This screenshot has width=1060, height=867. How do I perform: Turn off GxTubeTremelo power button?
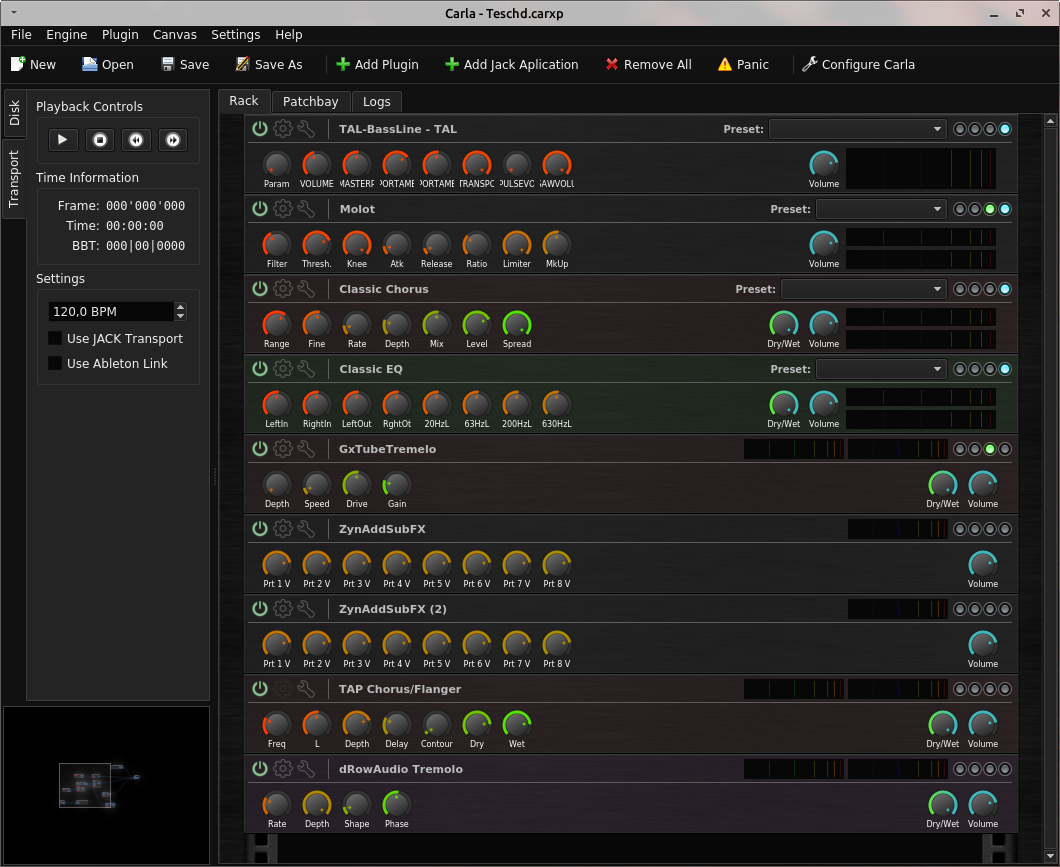click(x=260, y=449)
